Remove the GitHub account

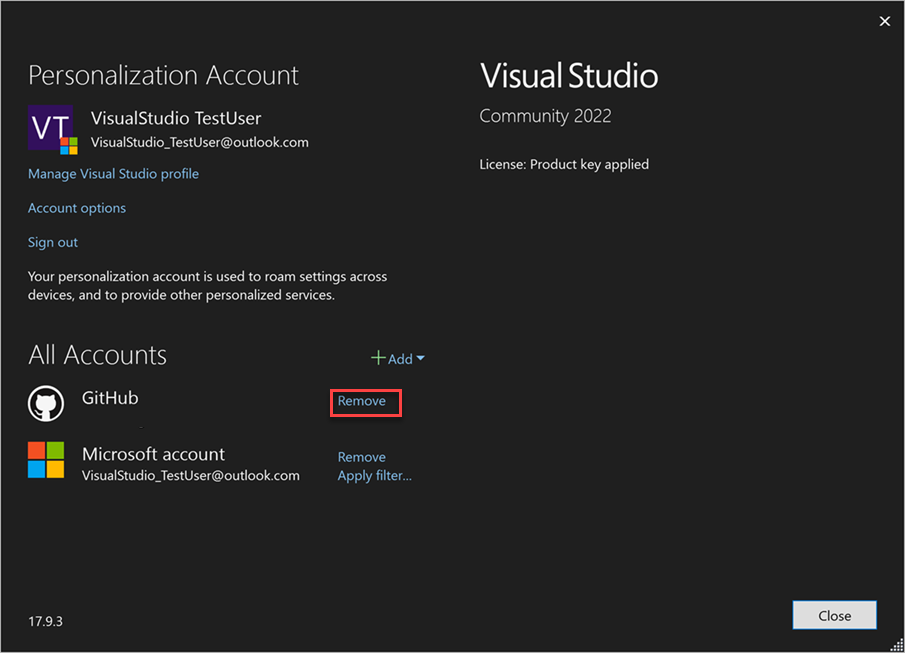click(364, 402)
